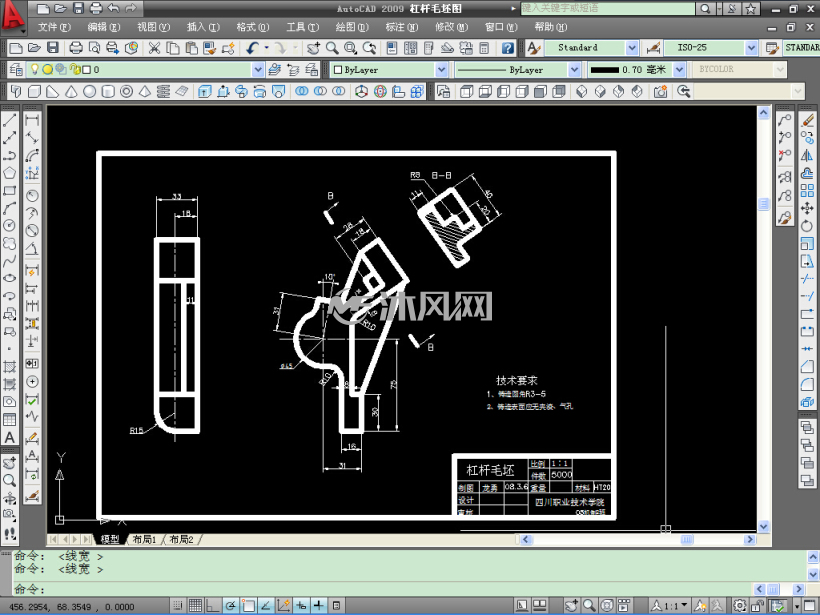Open the layer list dropdown

click(258, 70)
